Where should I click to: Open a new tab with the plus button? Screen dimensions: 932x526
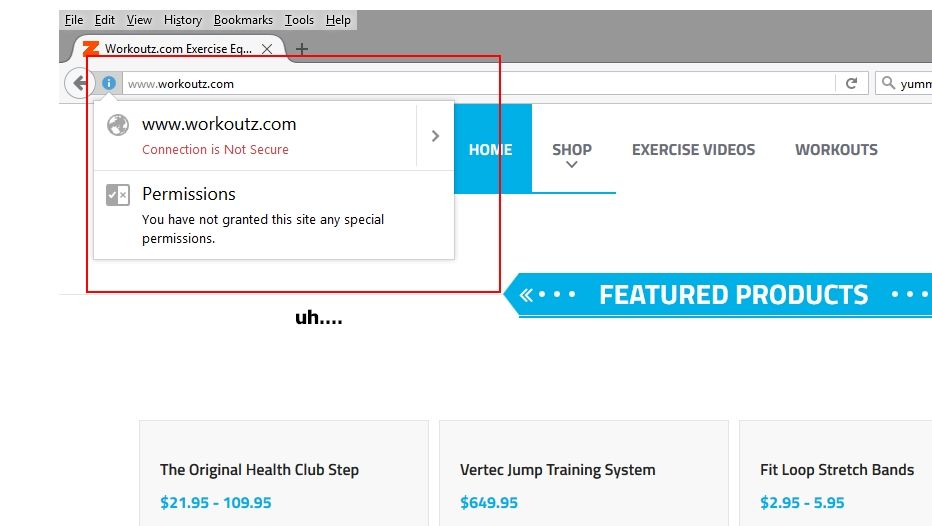click(x=302, y=49)
